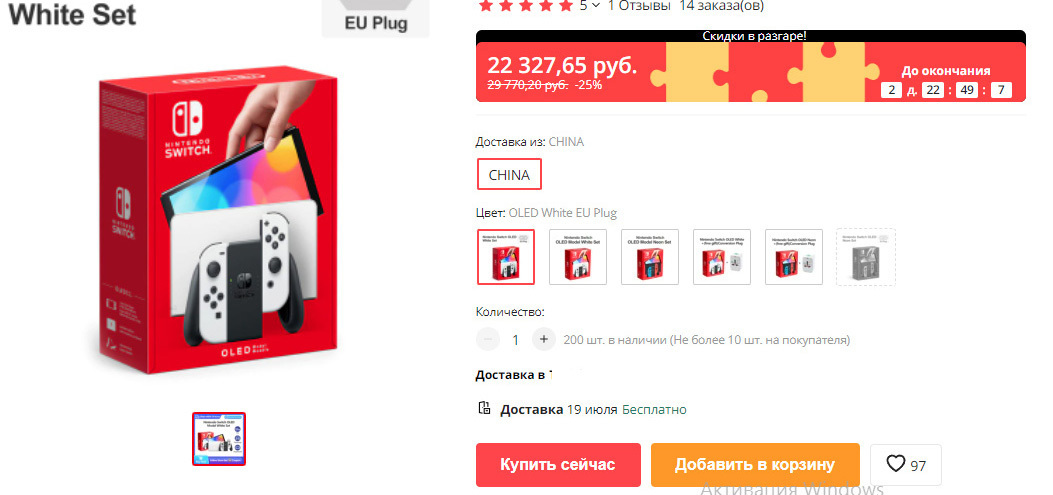Click the Добавить в корзину button
The image size is (1053, 495).
(755, 465)
